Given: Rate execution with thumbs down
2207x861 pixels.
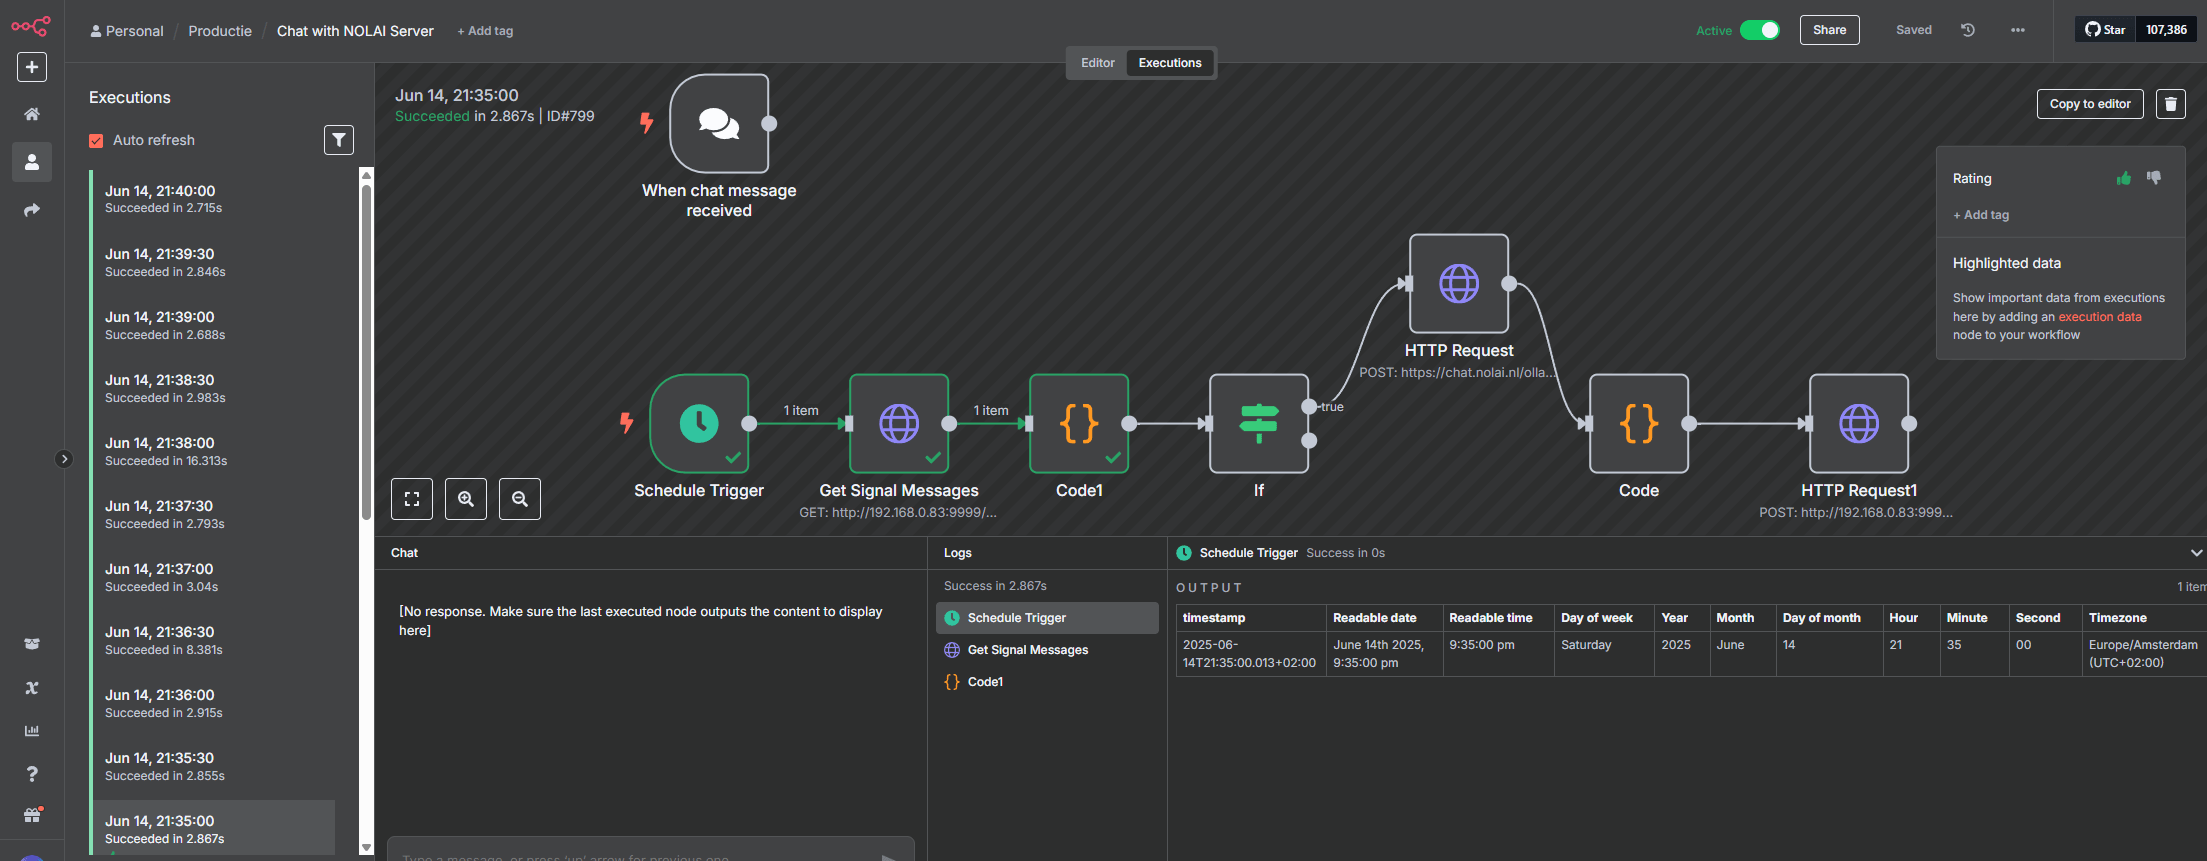Looking at the screenshot, I should point(2154,178).
